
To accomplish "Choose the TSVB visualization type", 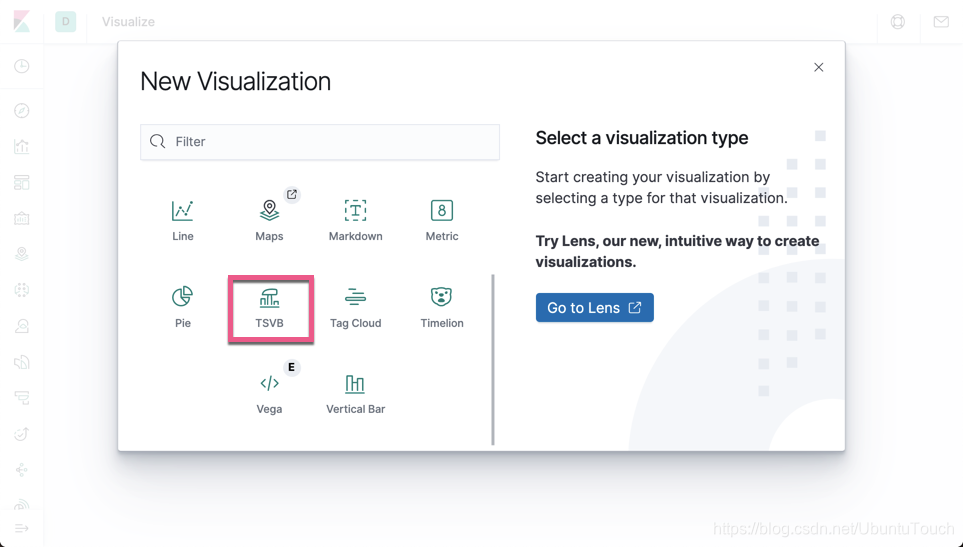I will point(270,307).
